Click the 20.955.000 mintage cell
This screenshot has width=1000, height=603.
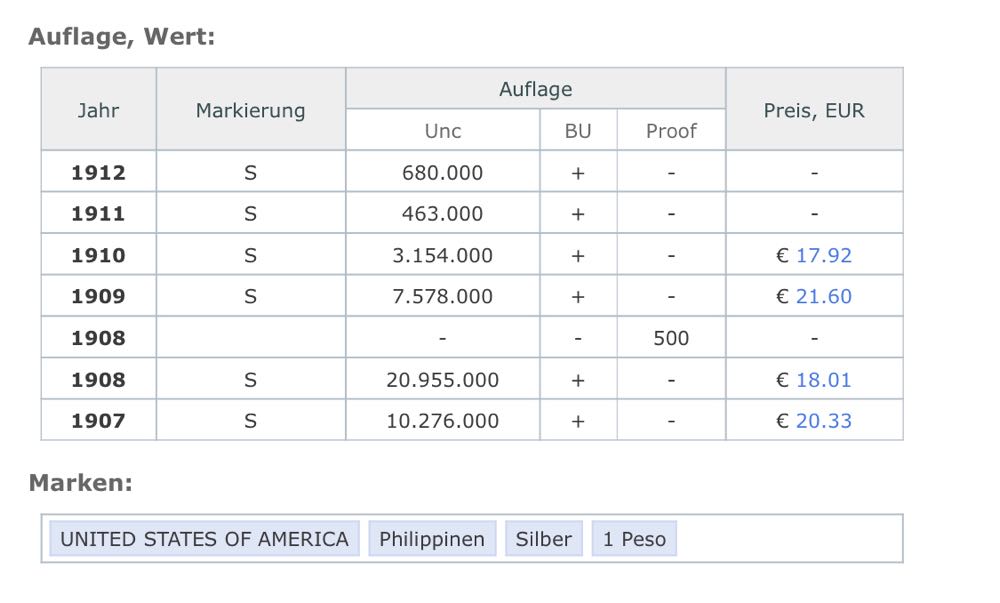click(x=443, y=380)
